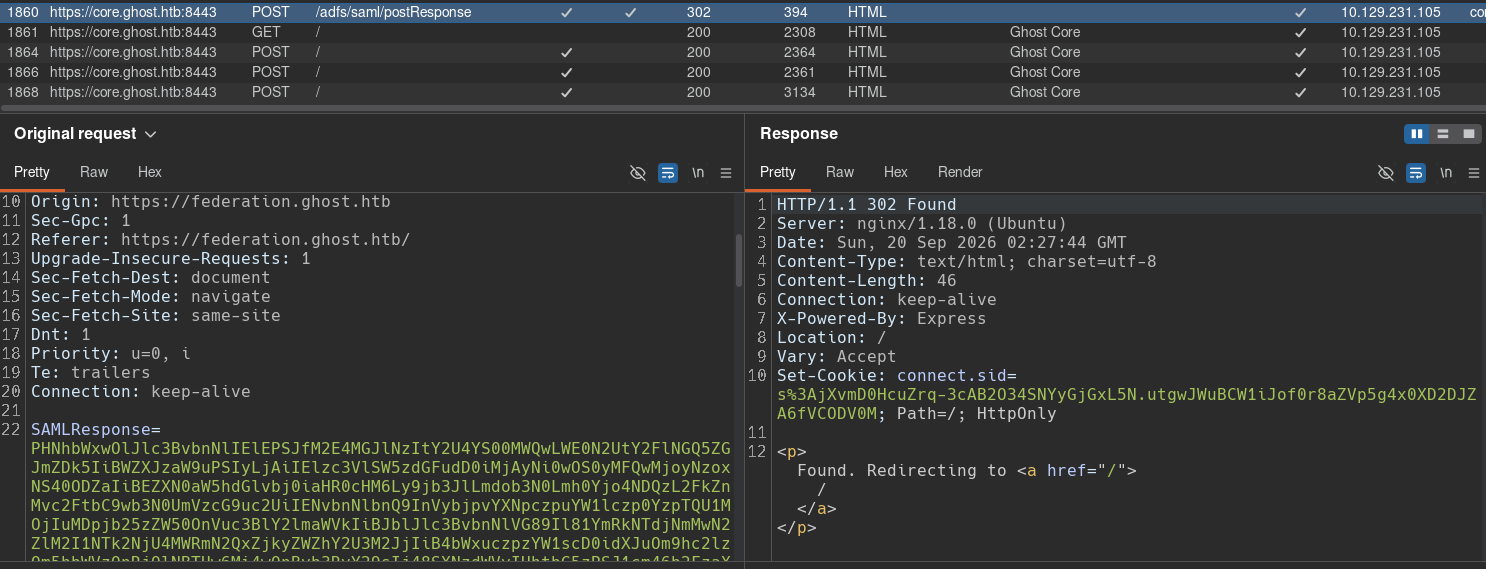Click Content-Length 46 header
This screenshot has width=1486, height=569.
(x=866, y=281)
